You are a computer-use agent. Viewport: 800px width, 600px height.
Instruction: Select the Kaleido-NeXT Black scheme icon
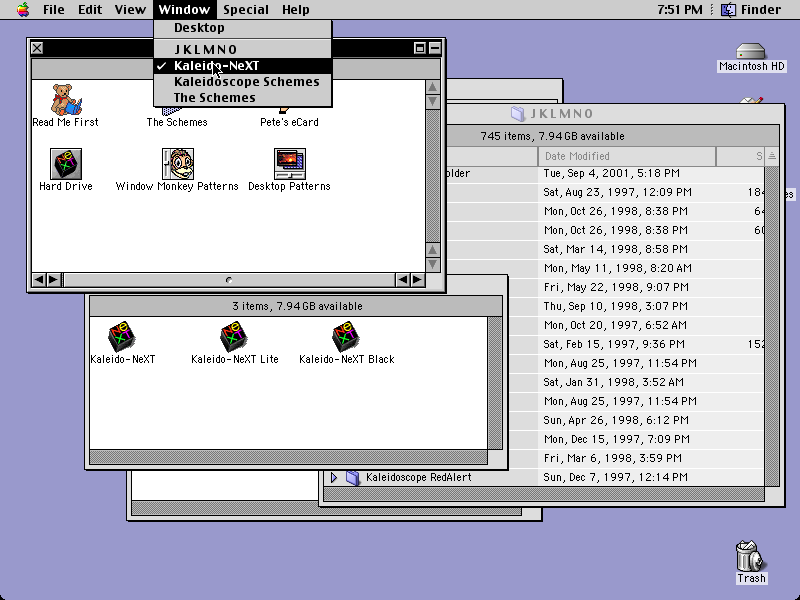[346, 336]
